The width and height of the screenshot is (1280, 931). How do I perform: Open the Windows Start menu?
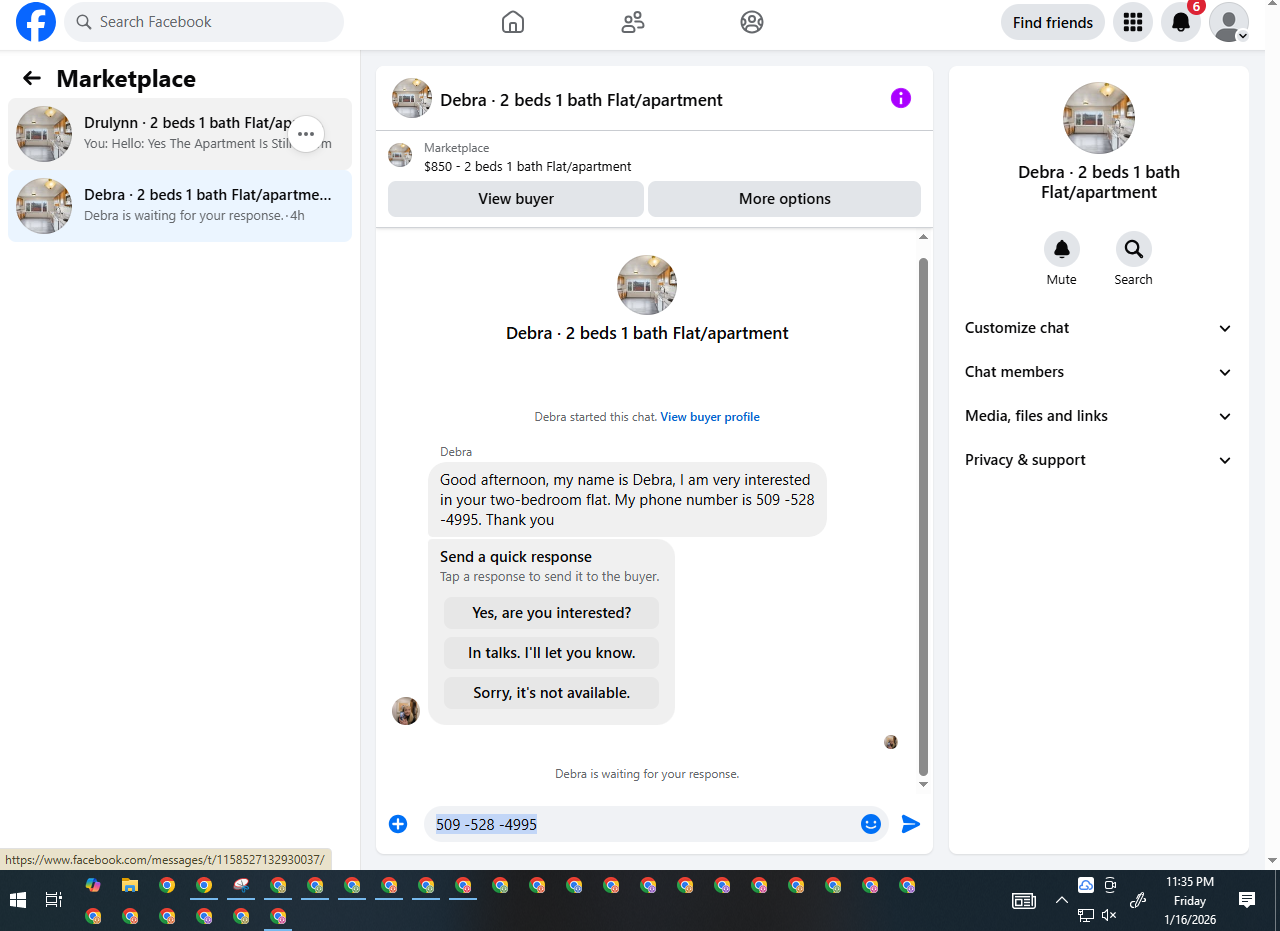pos(17,900)
